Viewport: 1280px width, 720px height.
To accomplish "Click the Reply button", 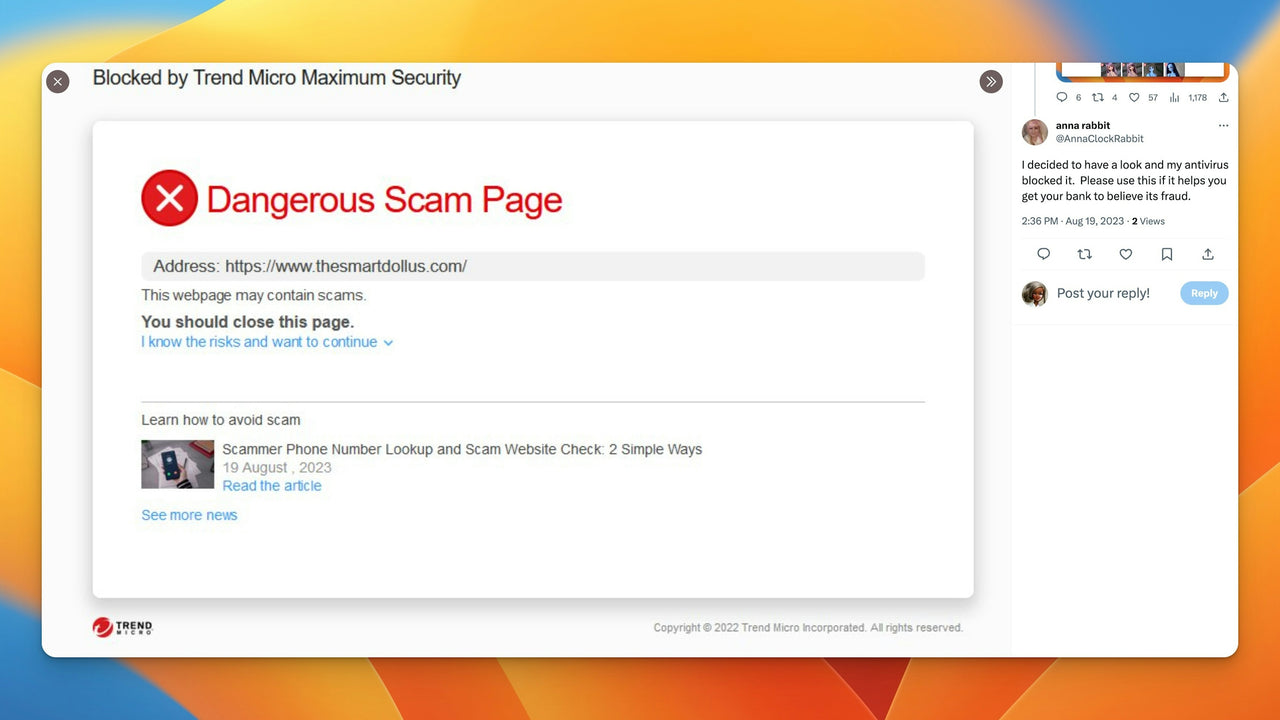I will (x=1204, y=293).
